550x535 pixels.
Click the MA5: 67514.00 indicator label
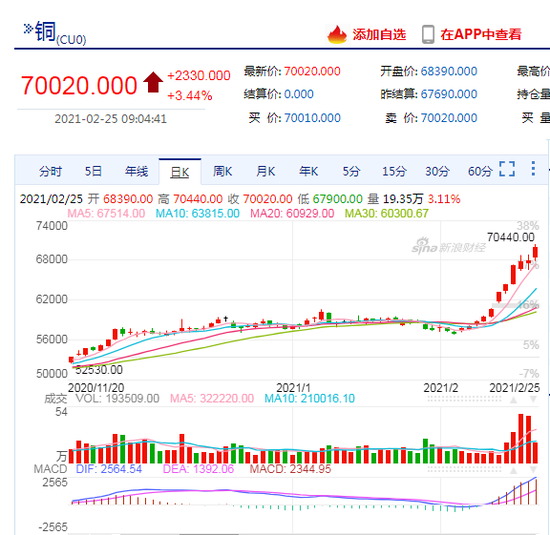click(106, 213)
